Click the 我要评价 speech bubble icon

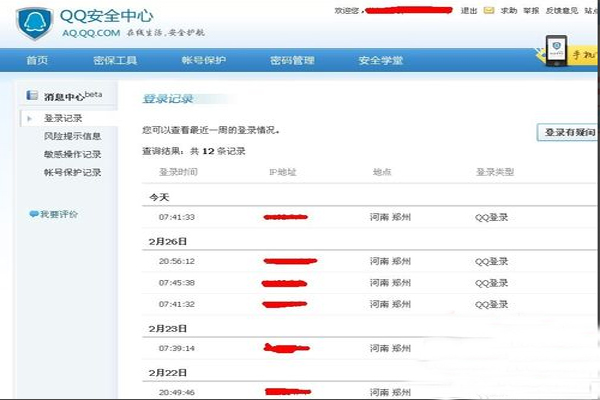[34, 214]
